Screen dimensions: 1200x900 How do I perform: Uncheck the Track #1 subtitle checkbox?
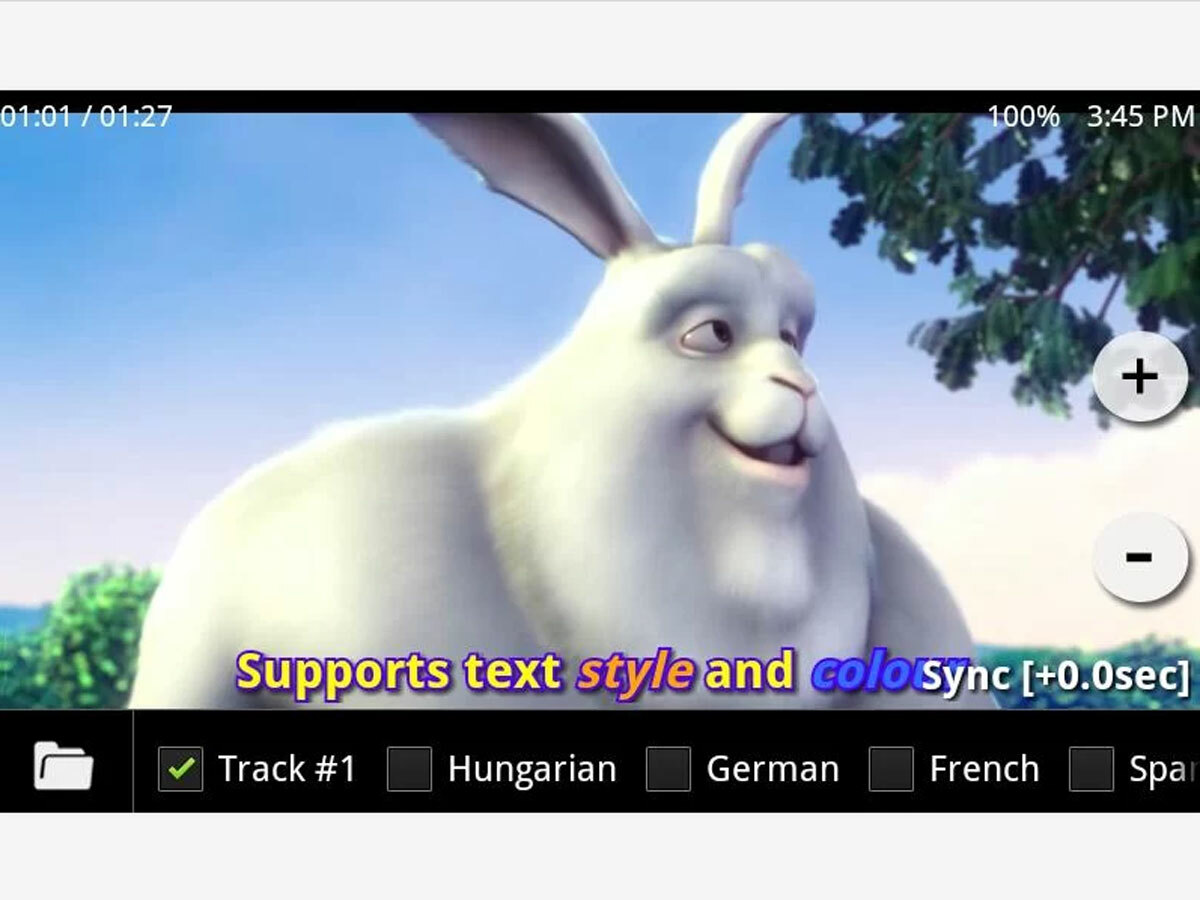click(x=180, y=768)
